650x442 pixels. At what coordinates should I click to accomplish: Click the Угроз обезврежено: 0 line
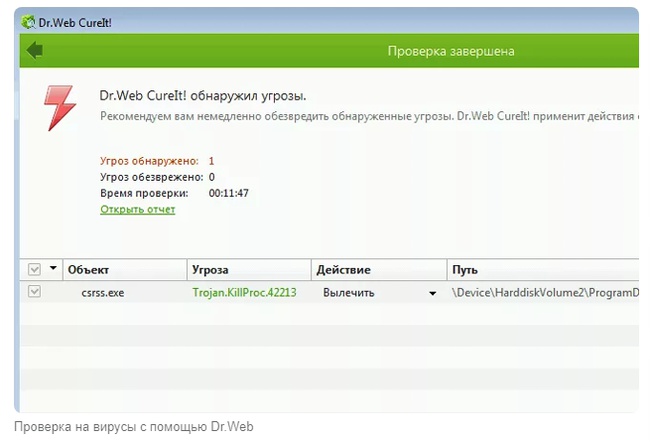tap(158, 177)
